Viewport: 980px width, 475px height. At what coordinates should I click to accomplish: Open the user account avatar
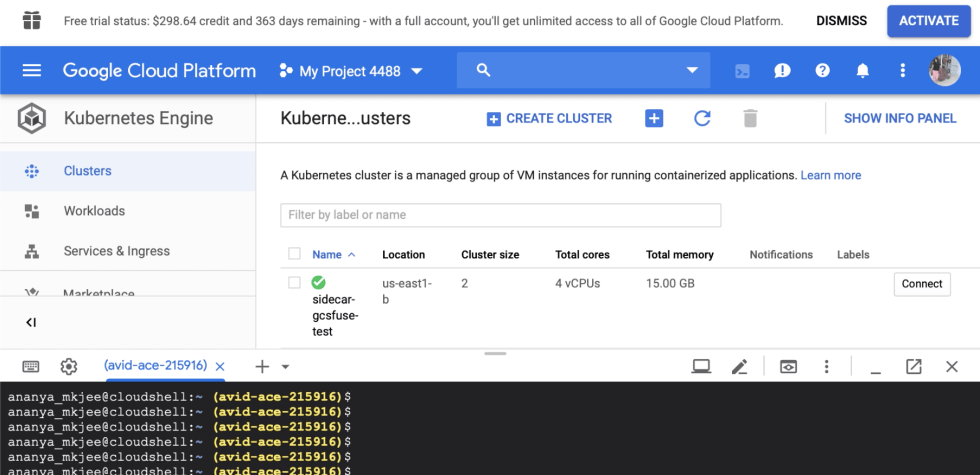(x=944, y=70)
